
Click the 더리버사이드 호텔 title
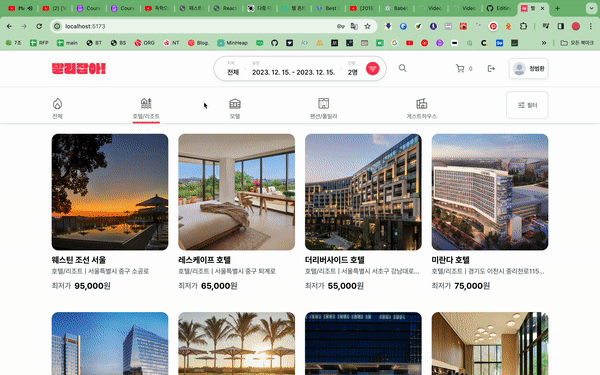(334, 260)
